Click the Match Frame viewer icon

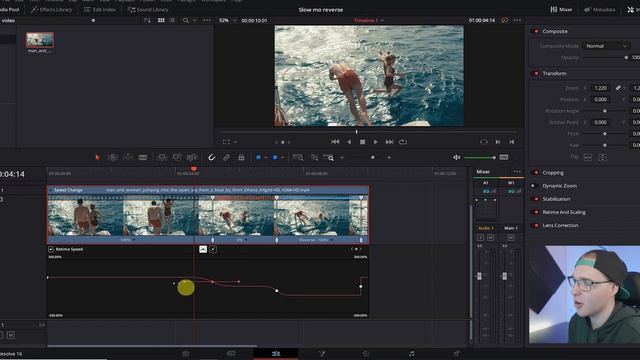click(484, 142)
